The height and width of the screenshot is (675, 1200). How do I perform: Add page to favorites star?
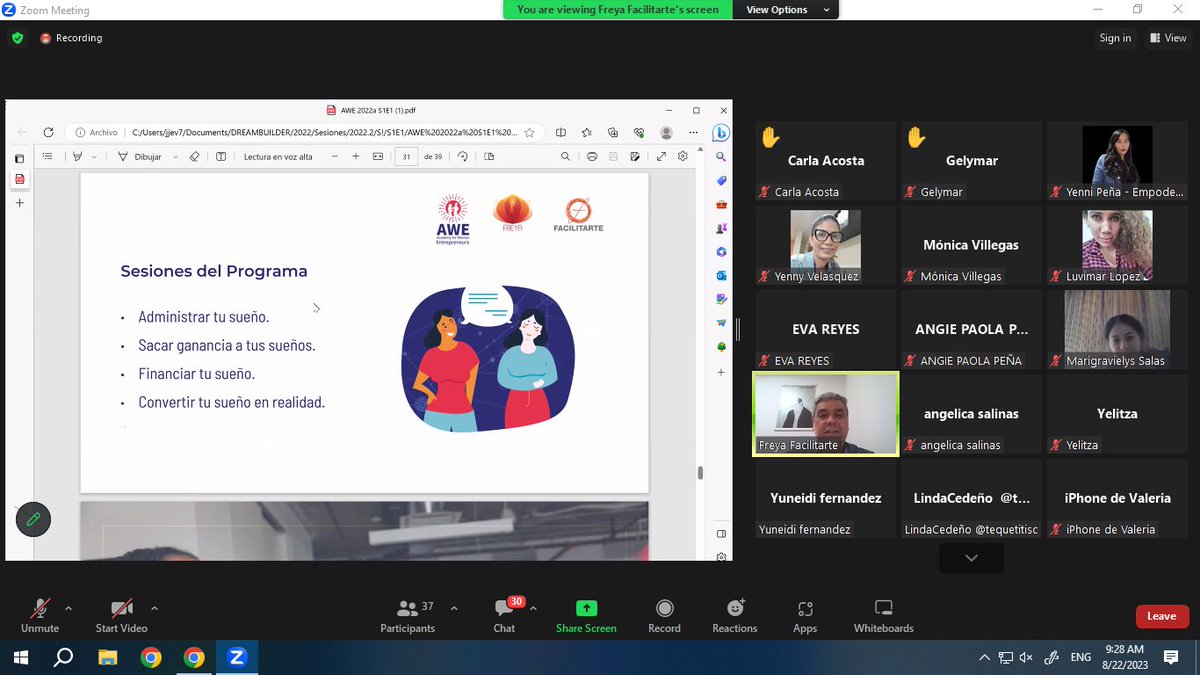(529, 132)
